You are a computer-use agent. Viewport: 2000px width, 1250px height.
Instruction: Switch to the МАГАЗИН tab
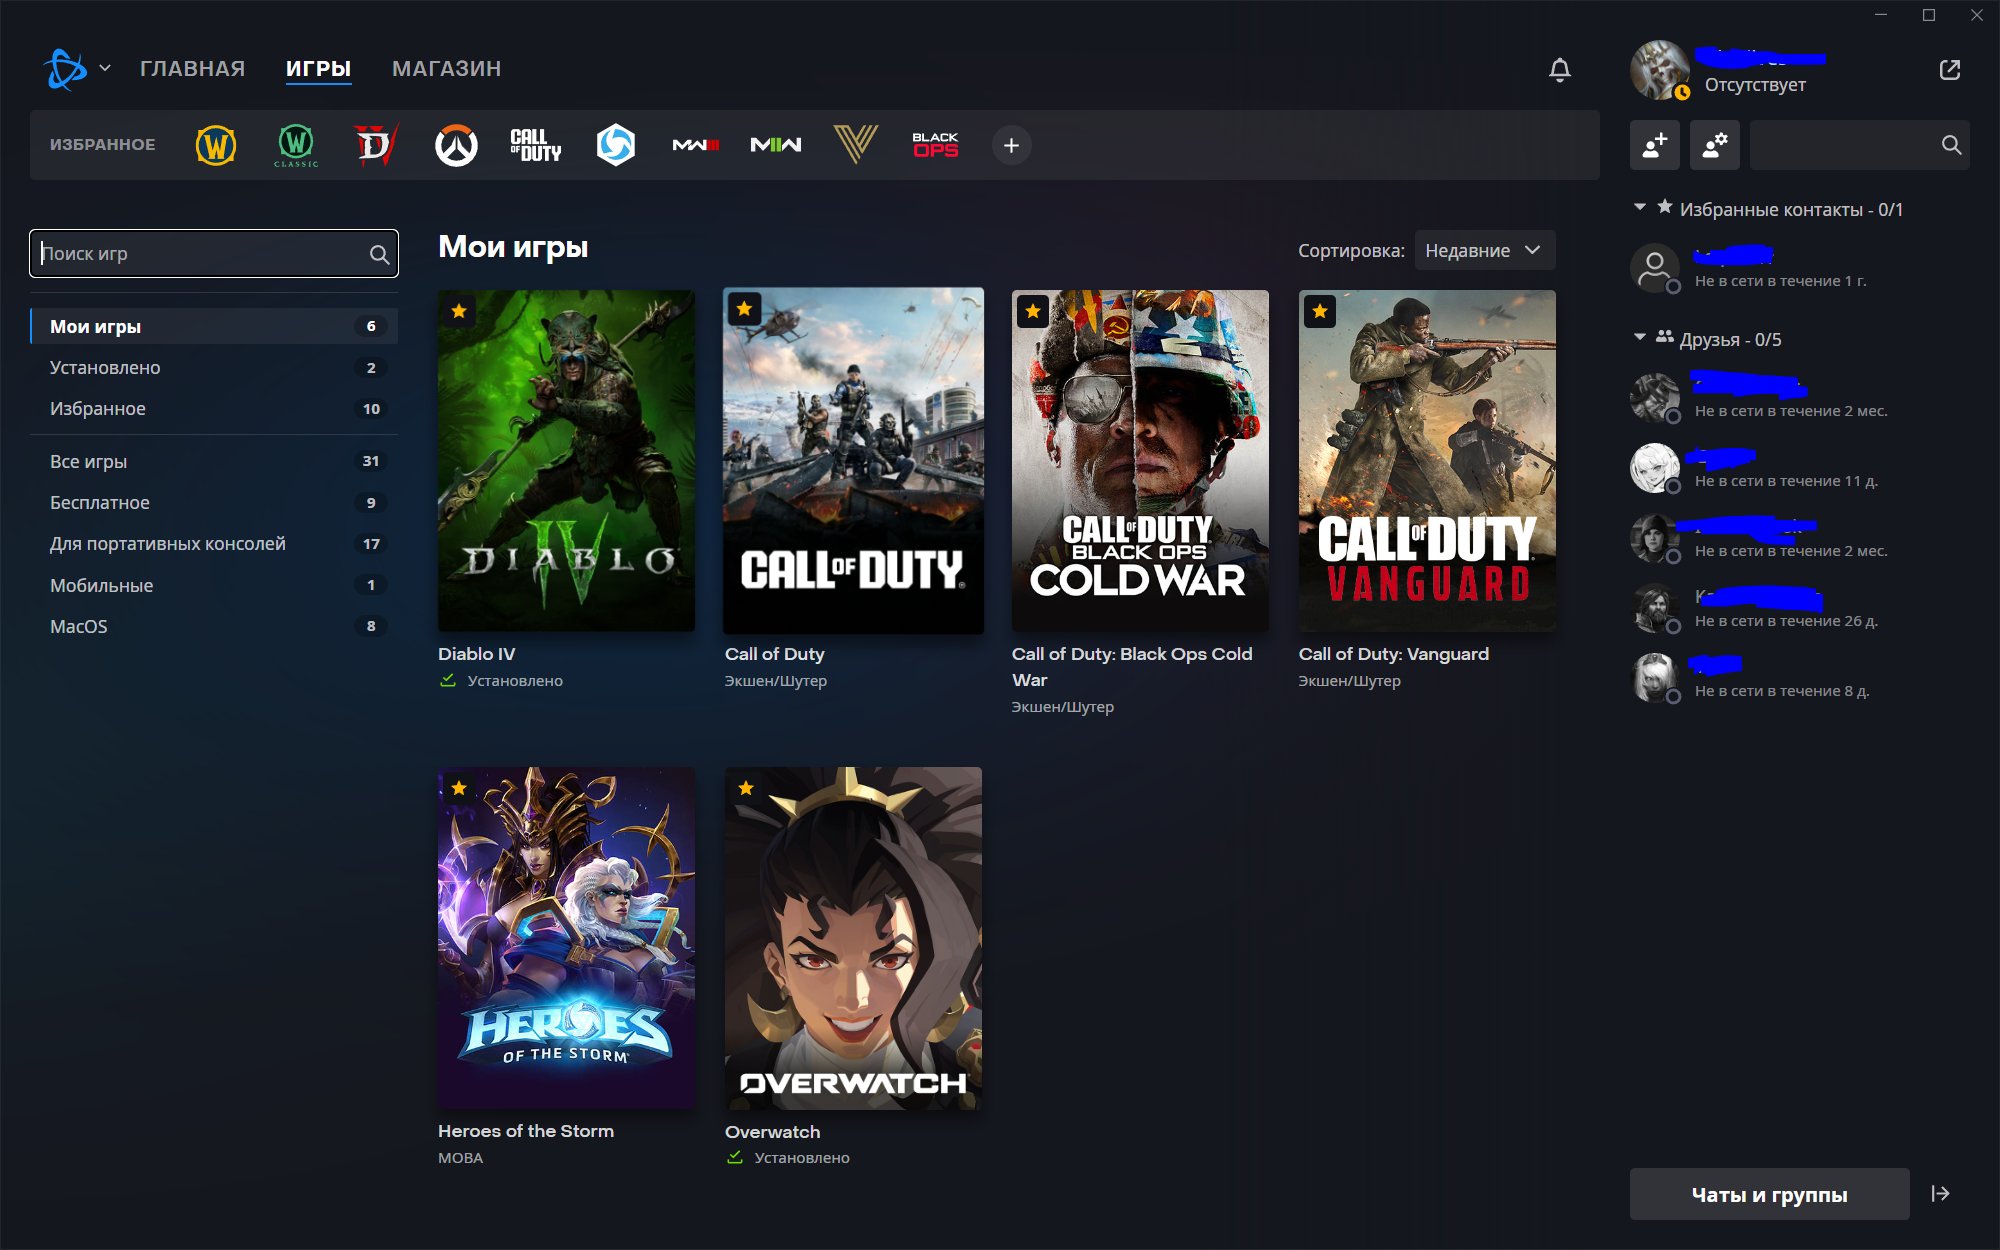447,69
